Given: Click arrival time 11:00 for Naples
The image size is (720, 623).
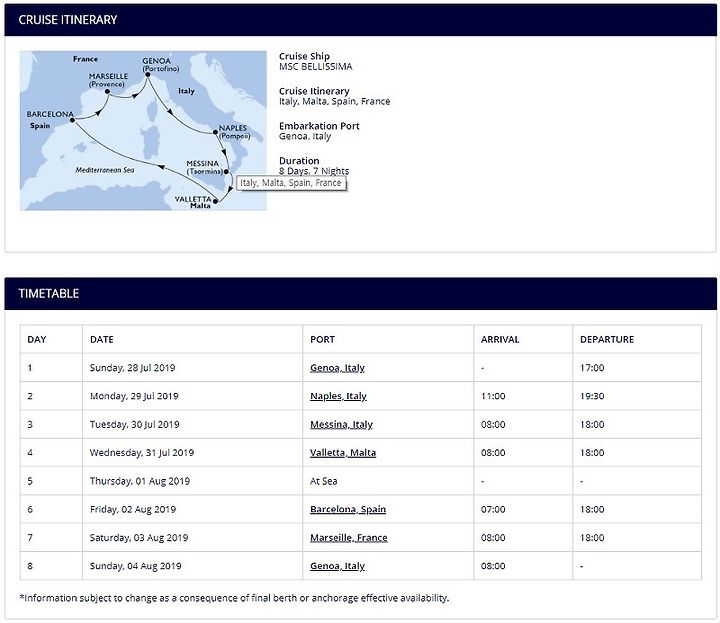Looking at the screenshot, I should pyautogui.click(x=493, y=396).
